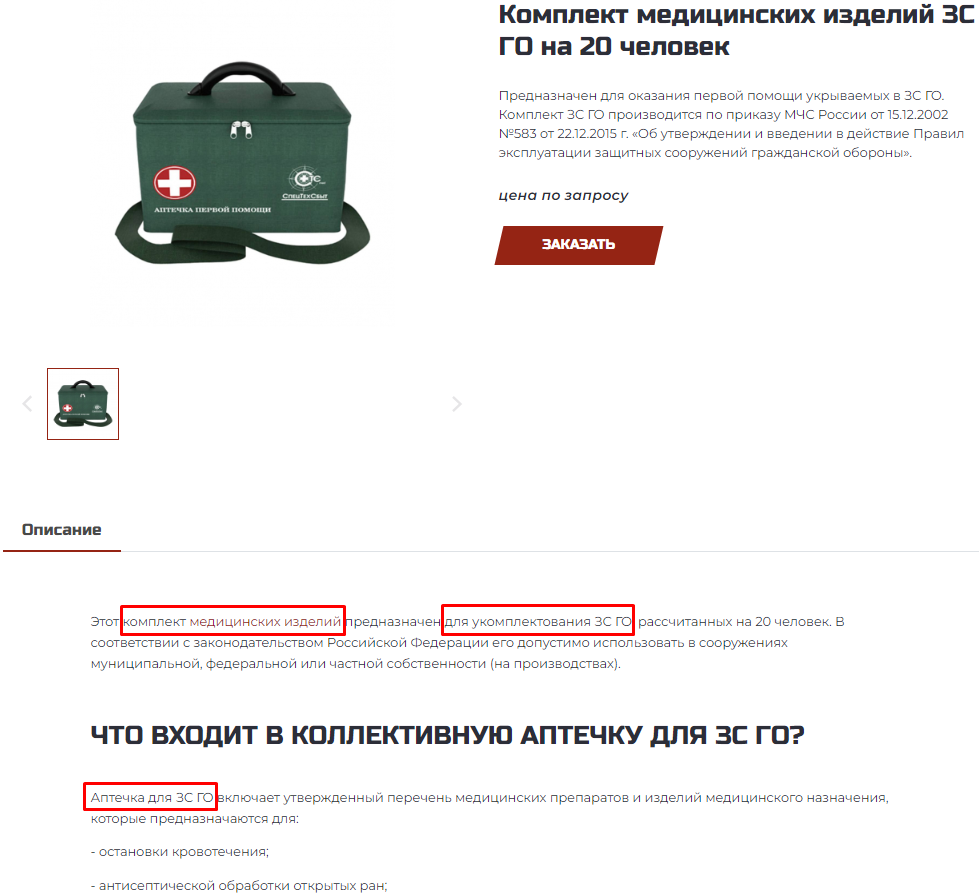
Task: Click heading 'ЧТО ВХОДИТ В КОЛЛЕКТИВНУЮ АПТЕЧКУ'
Action: (448, 735)
